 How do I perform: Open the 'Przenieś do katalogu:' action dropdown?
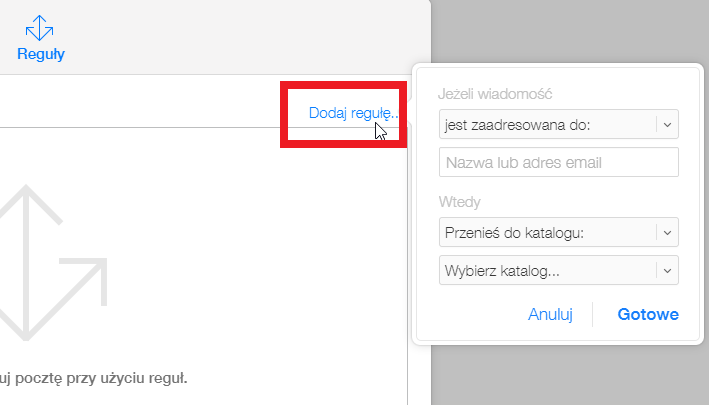tap(558, 232)
